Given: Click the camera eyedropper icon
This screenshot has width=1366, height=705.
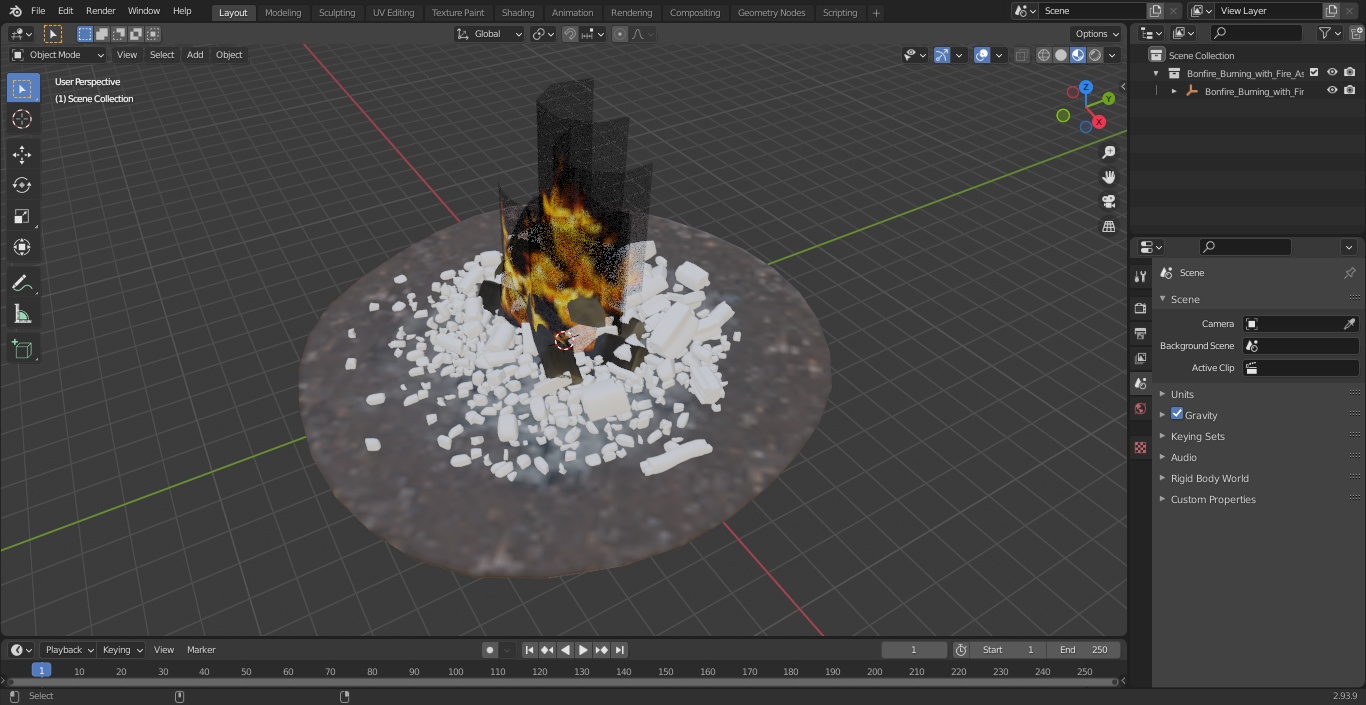Looking at the screenshot, I should tap(1349, 324).
